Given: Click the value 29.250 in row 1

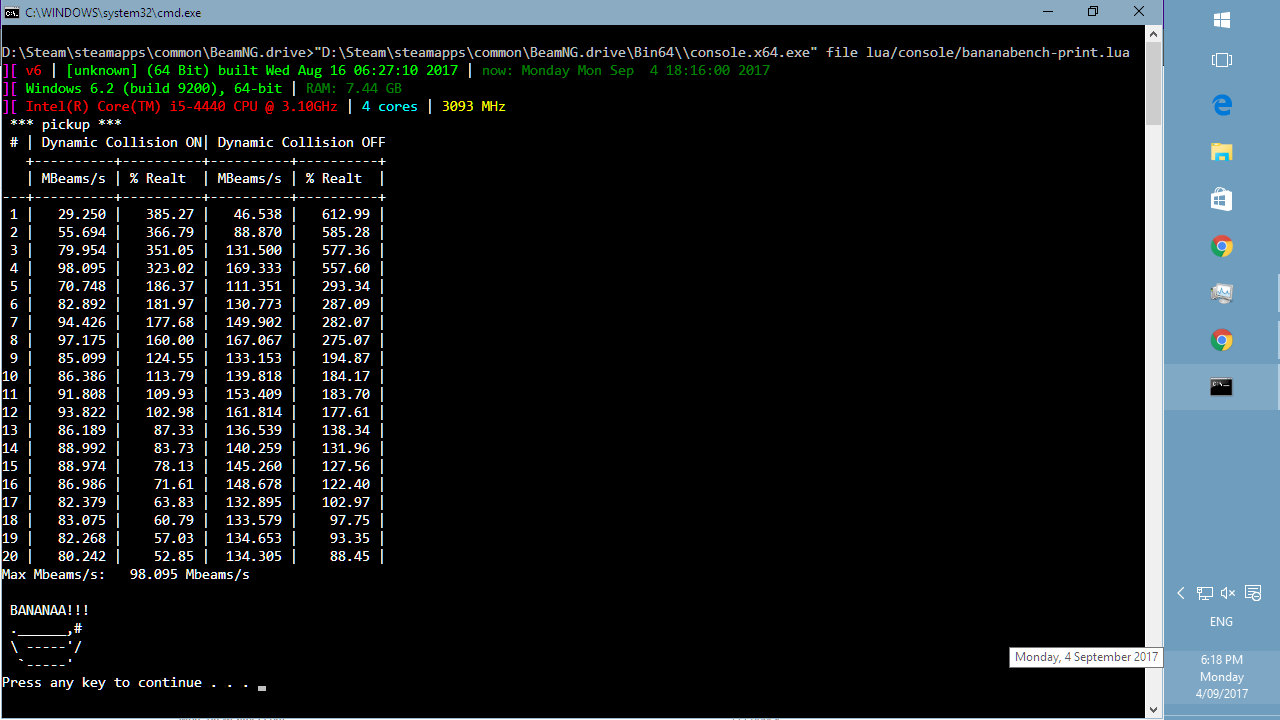Looking at the screenshot, I should (x=82, y=214).
